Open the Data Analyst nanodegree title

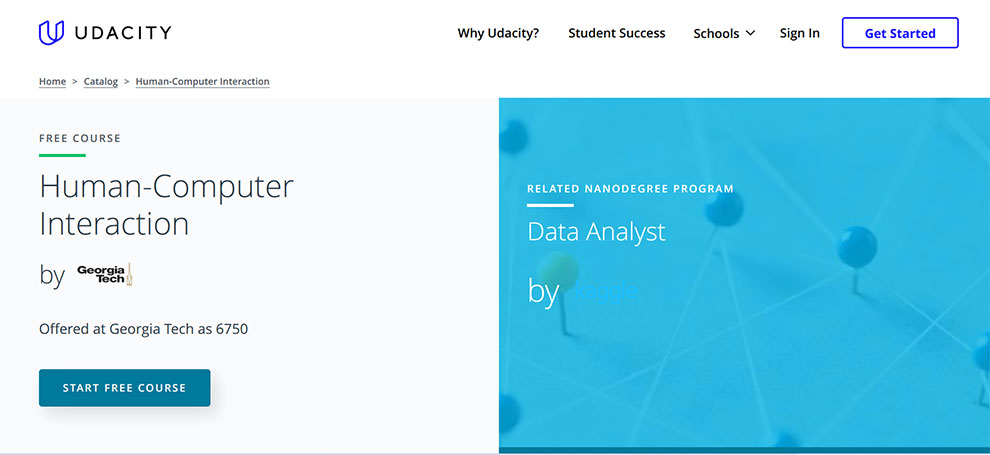(596, 232)
